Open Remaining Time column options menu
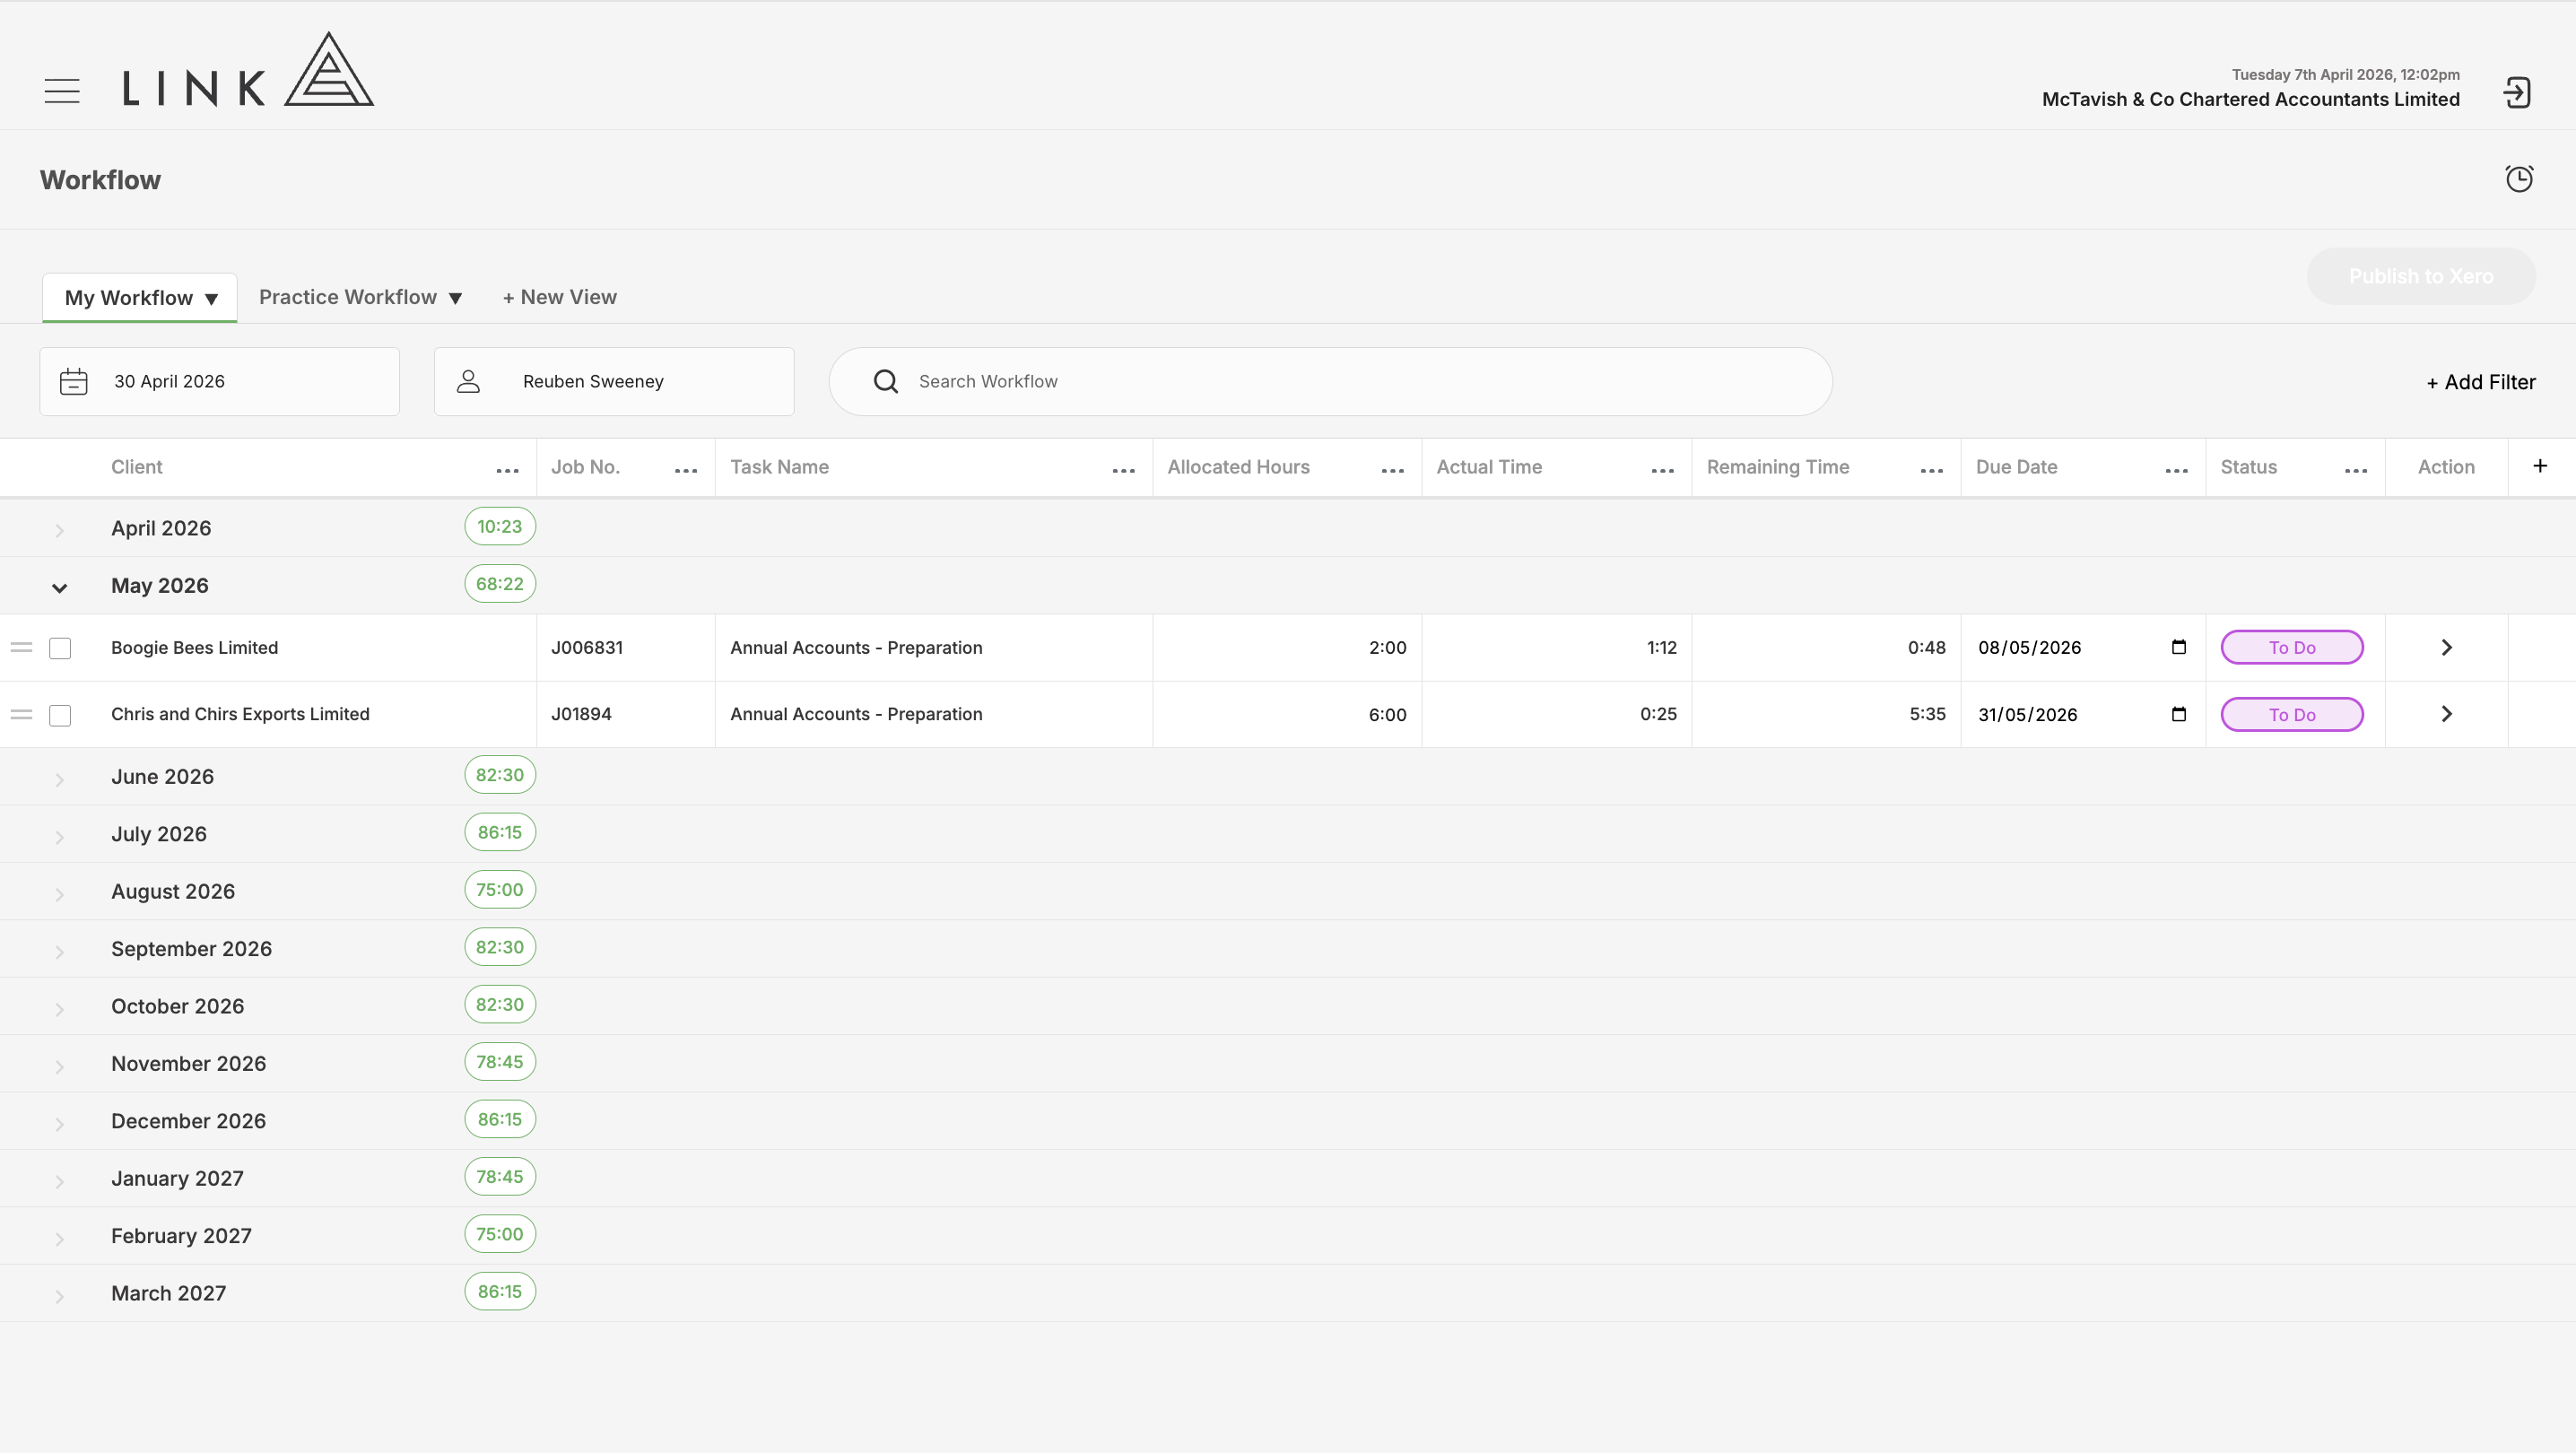 pos(1932,471)
